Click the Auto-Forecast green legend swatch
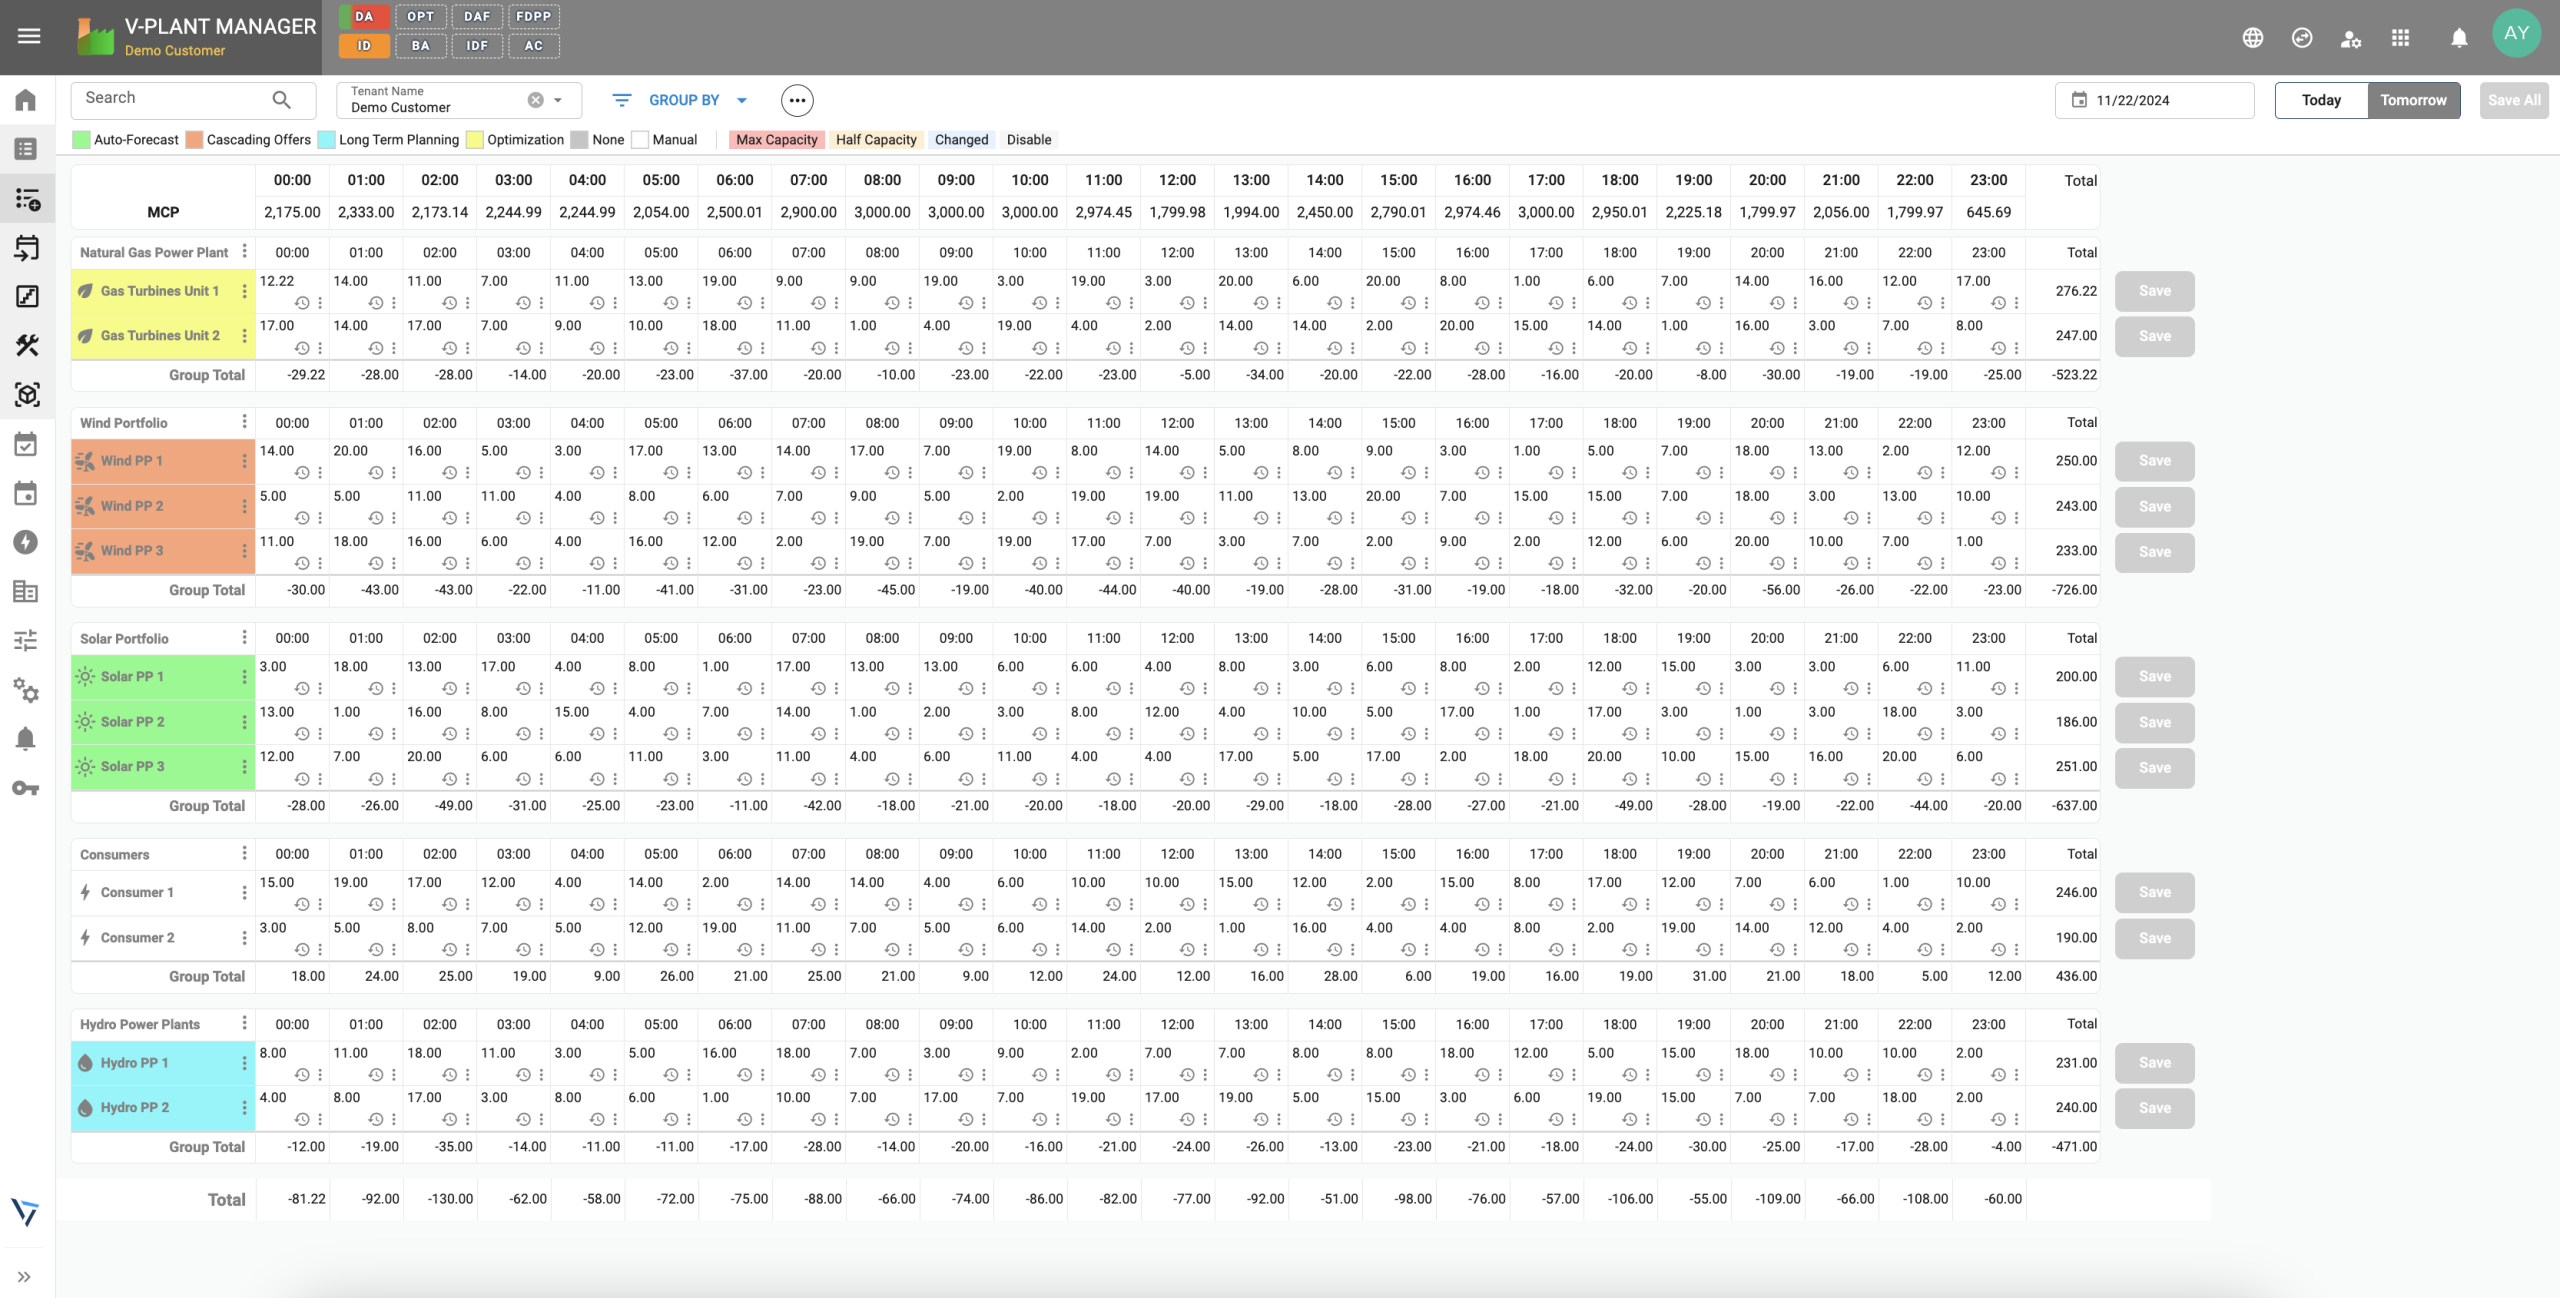Viewport: 2560px width, 1298px height. (82, 140)
